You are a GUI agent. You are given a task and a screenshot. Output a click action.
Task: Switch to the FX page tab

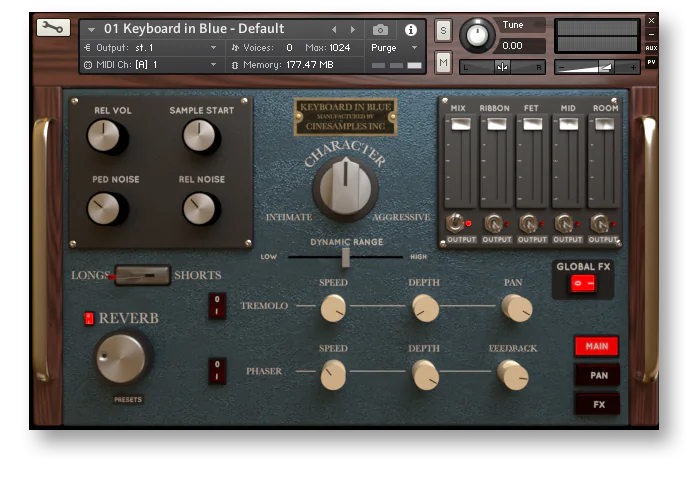(x=597, y=404)
